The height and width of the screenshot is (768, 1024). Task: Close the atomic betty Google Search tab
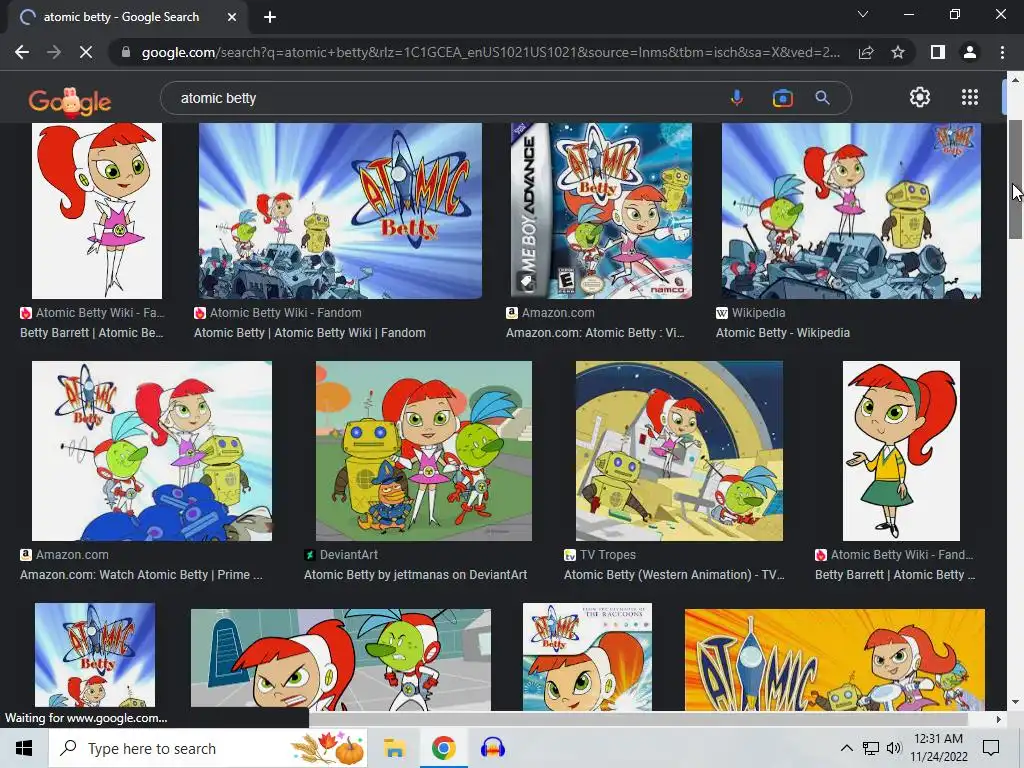tap(232, 17)
